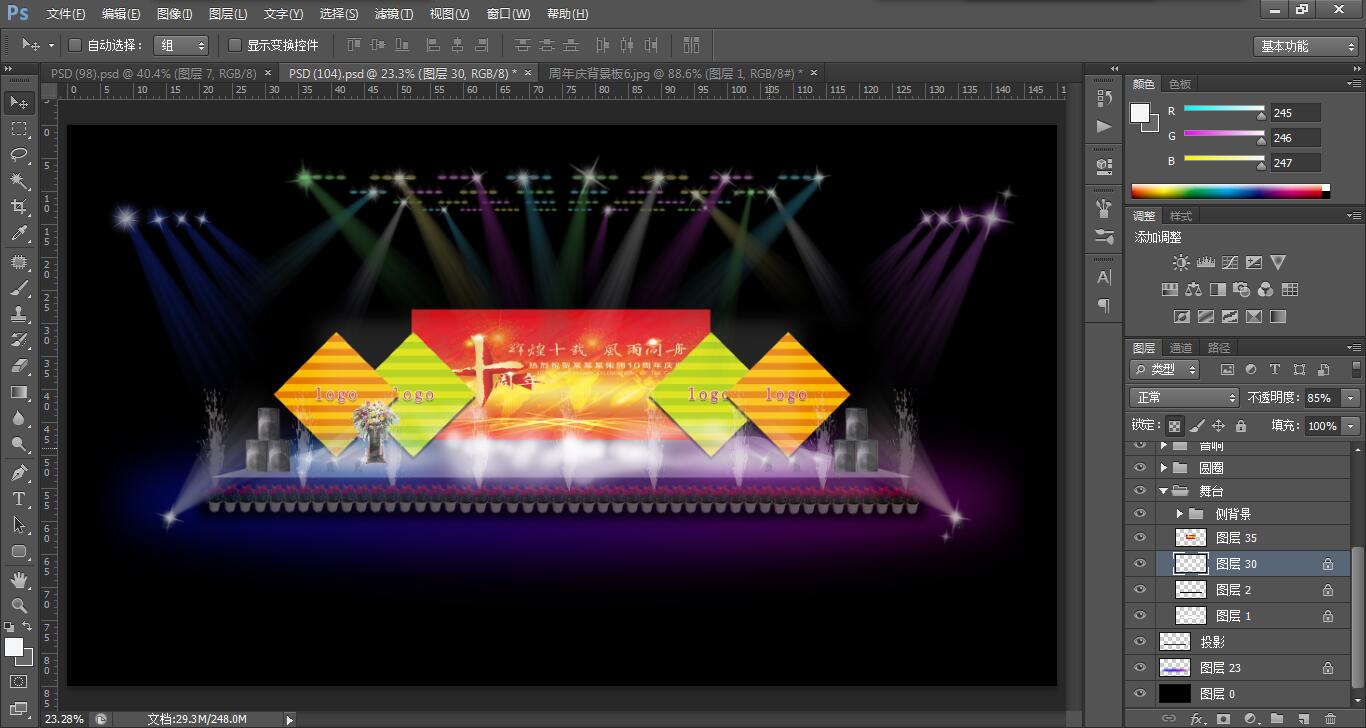Select the Horizontal Type tool
The width and height of the screenshot is (1366, 728).
click(x=18, y=499)
